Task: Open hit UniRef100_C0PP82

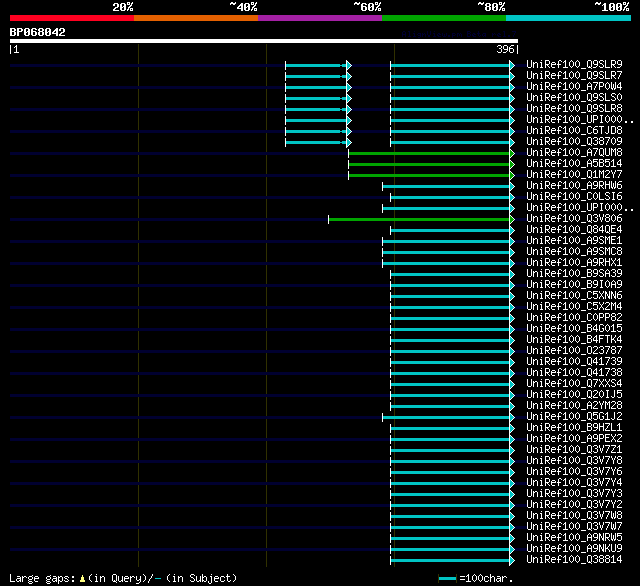Action: (574, 318)
